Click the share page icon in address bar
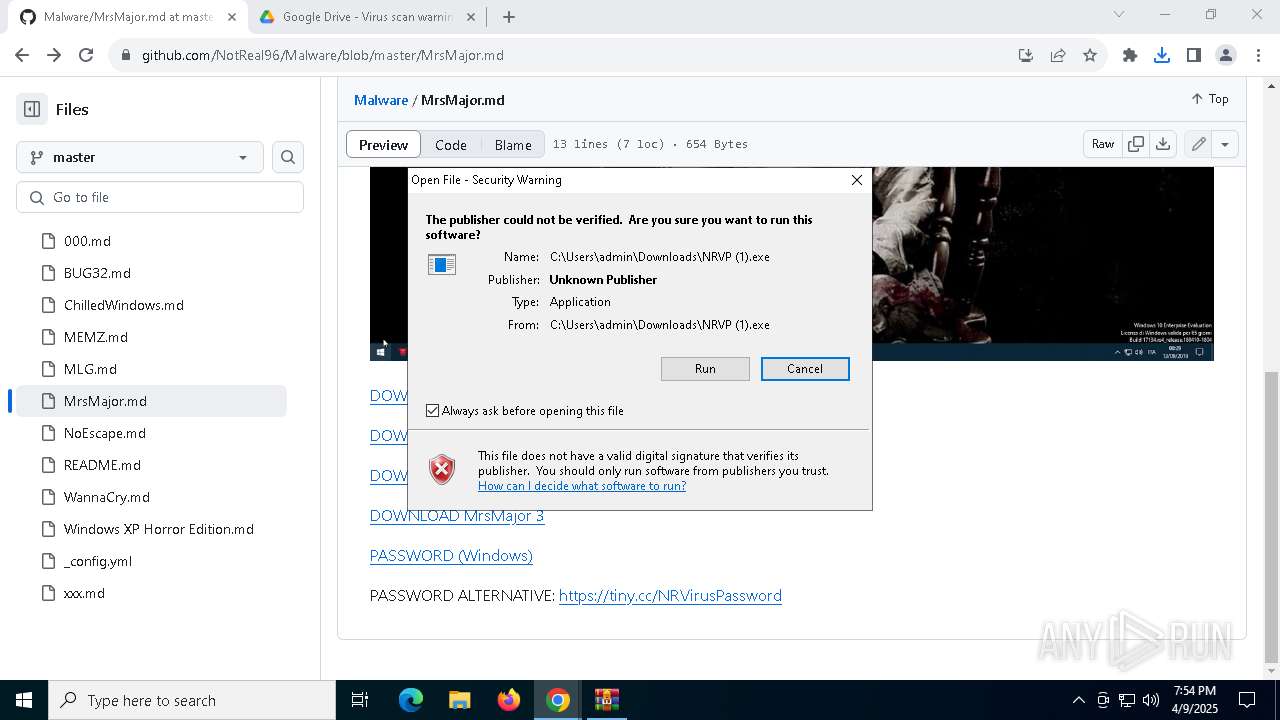This screenshot has width=1280, height=720. tap(1058, 56)
